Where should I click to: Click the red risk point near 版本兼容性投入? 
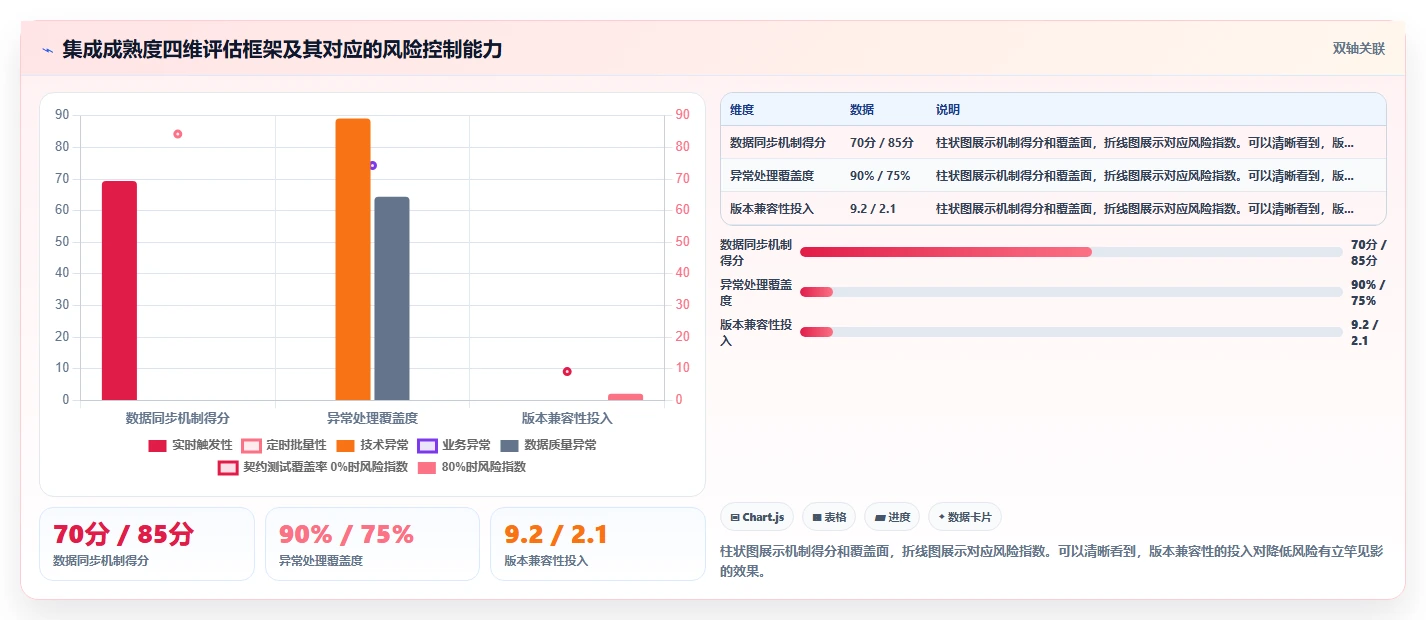coord(567,371)
